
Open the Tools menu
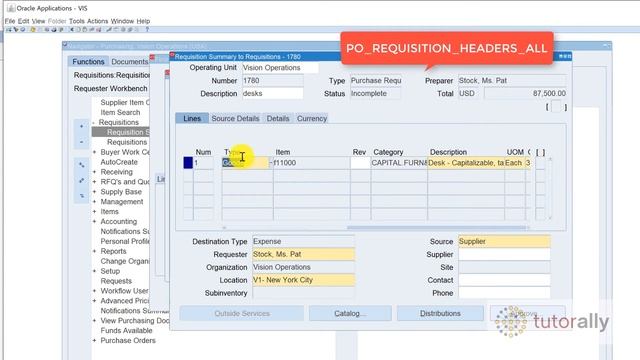76,21
